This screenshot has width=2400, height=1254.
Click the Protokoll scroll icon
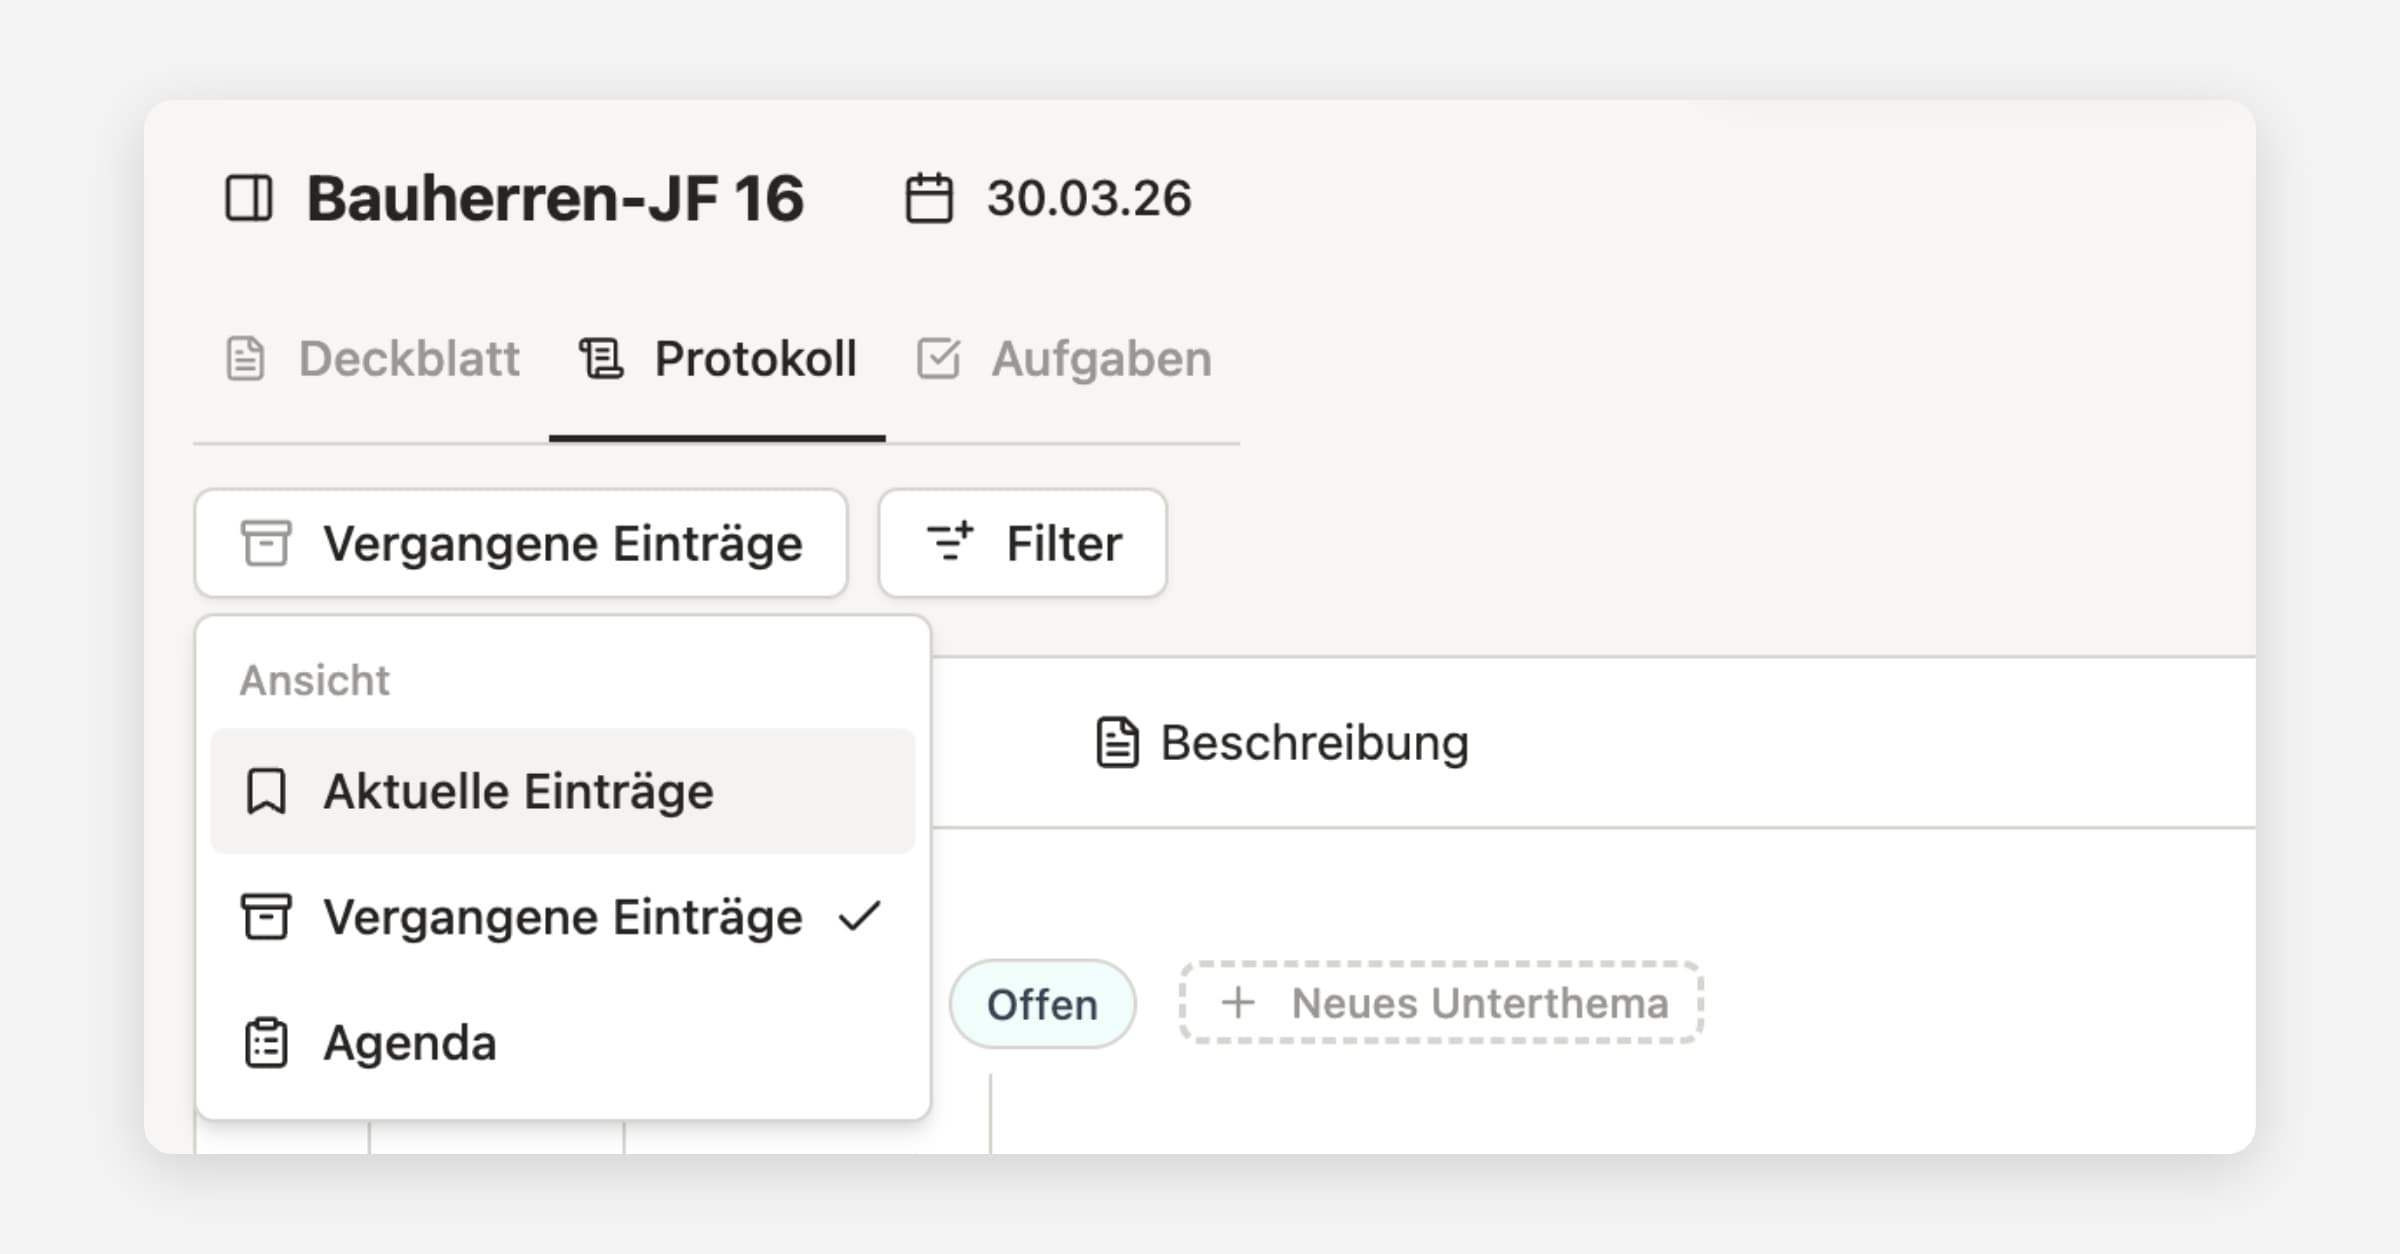601,359
